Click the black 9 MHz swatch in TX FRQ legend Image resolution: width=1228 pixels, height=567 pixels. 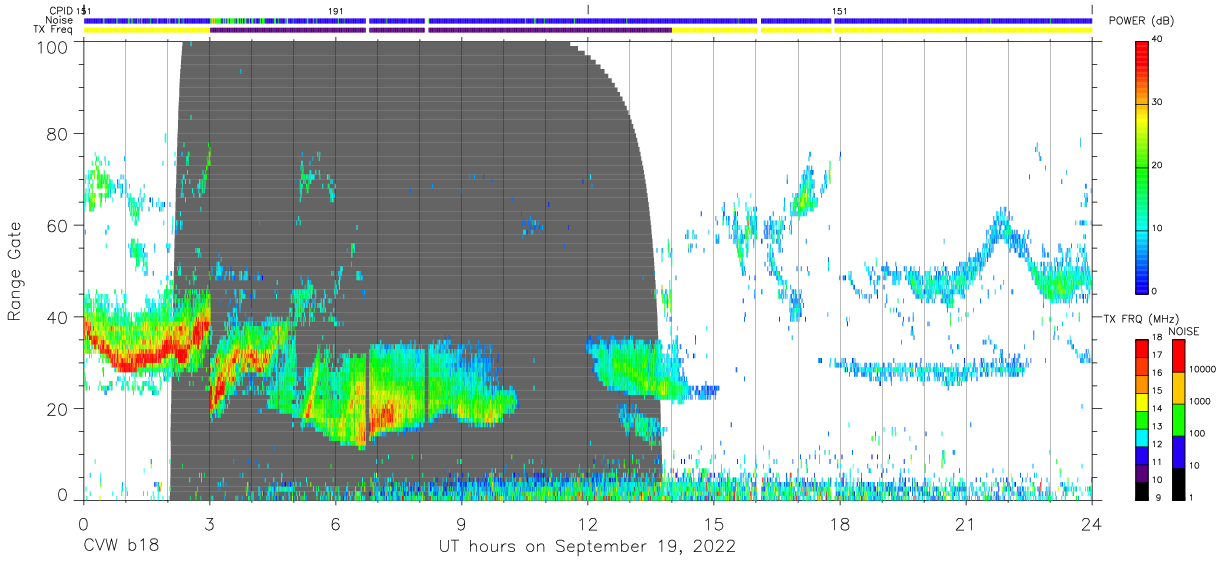click(1142, 490)
